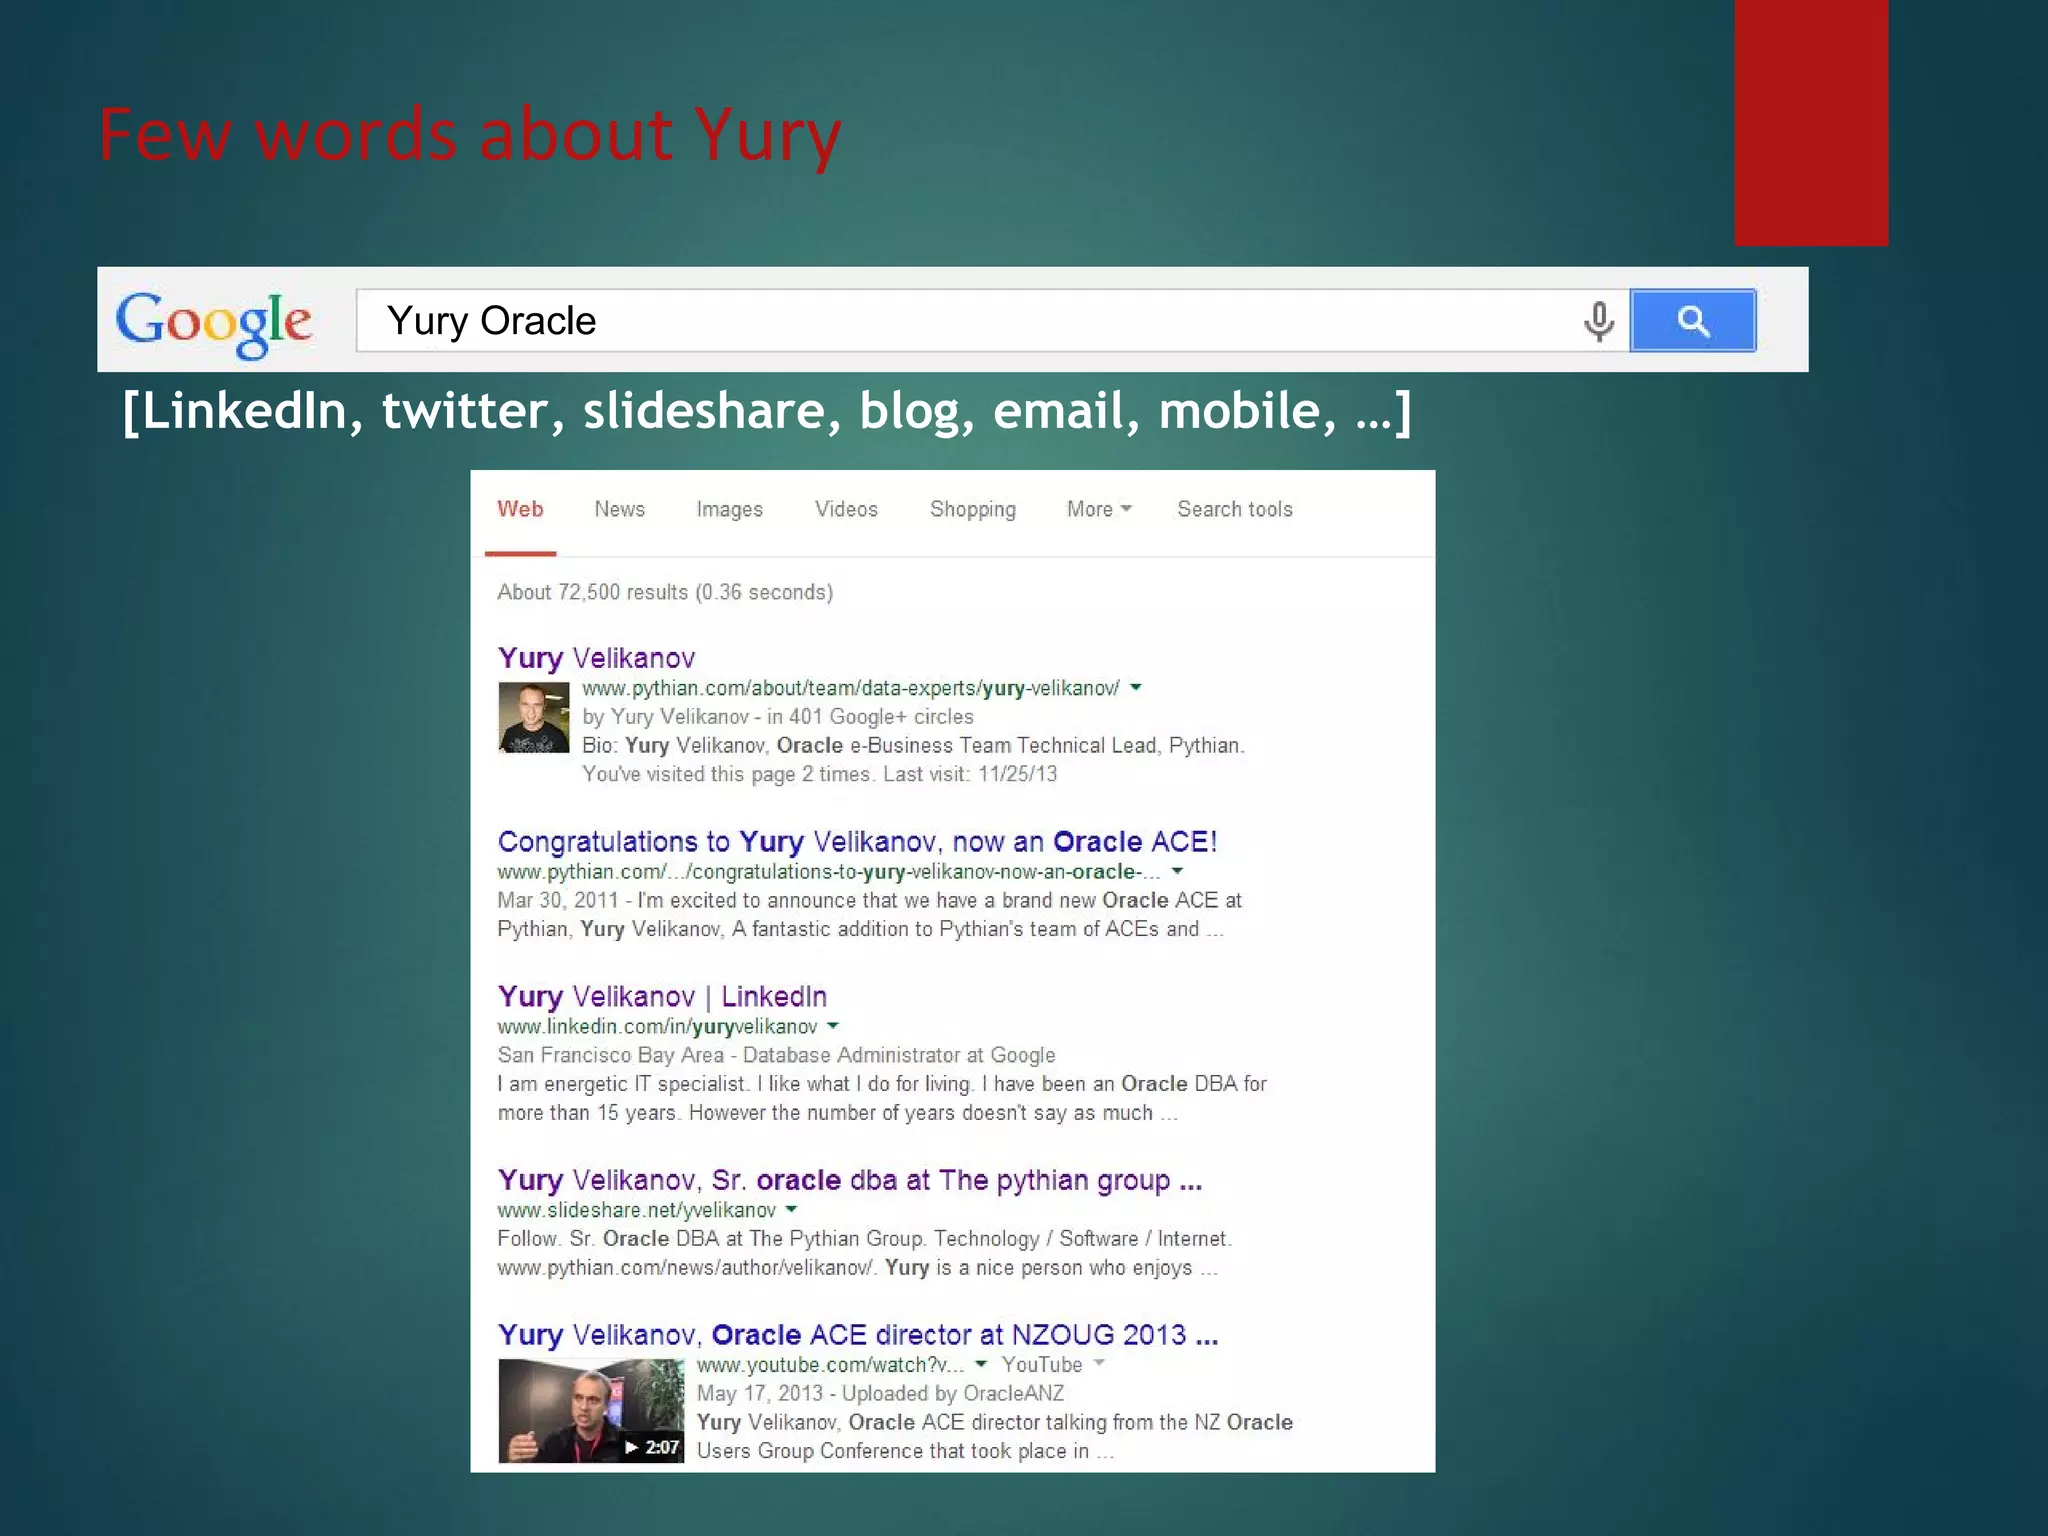Expand the More dropdown menu
The width and height of the screenshot is (2048, 1536).
point(1099,509)
